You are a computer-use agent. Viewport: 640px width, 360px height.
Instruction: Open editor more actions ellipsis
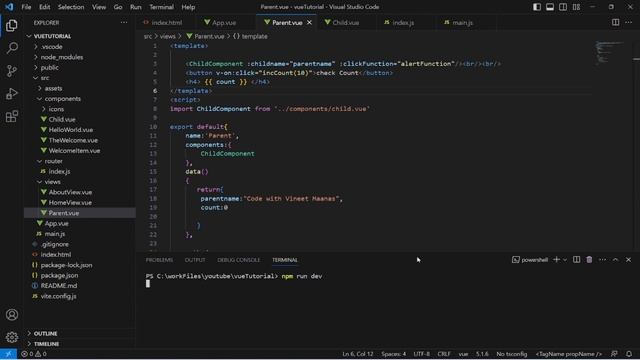628,22
